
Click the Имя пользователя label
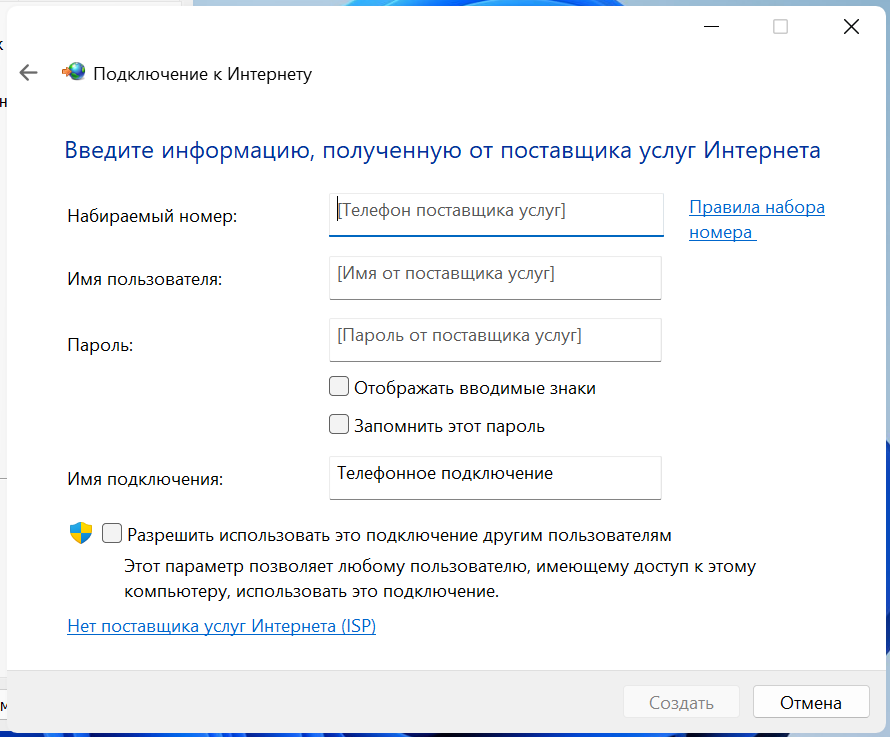pyautogui.click(x=144, y=279)
